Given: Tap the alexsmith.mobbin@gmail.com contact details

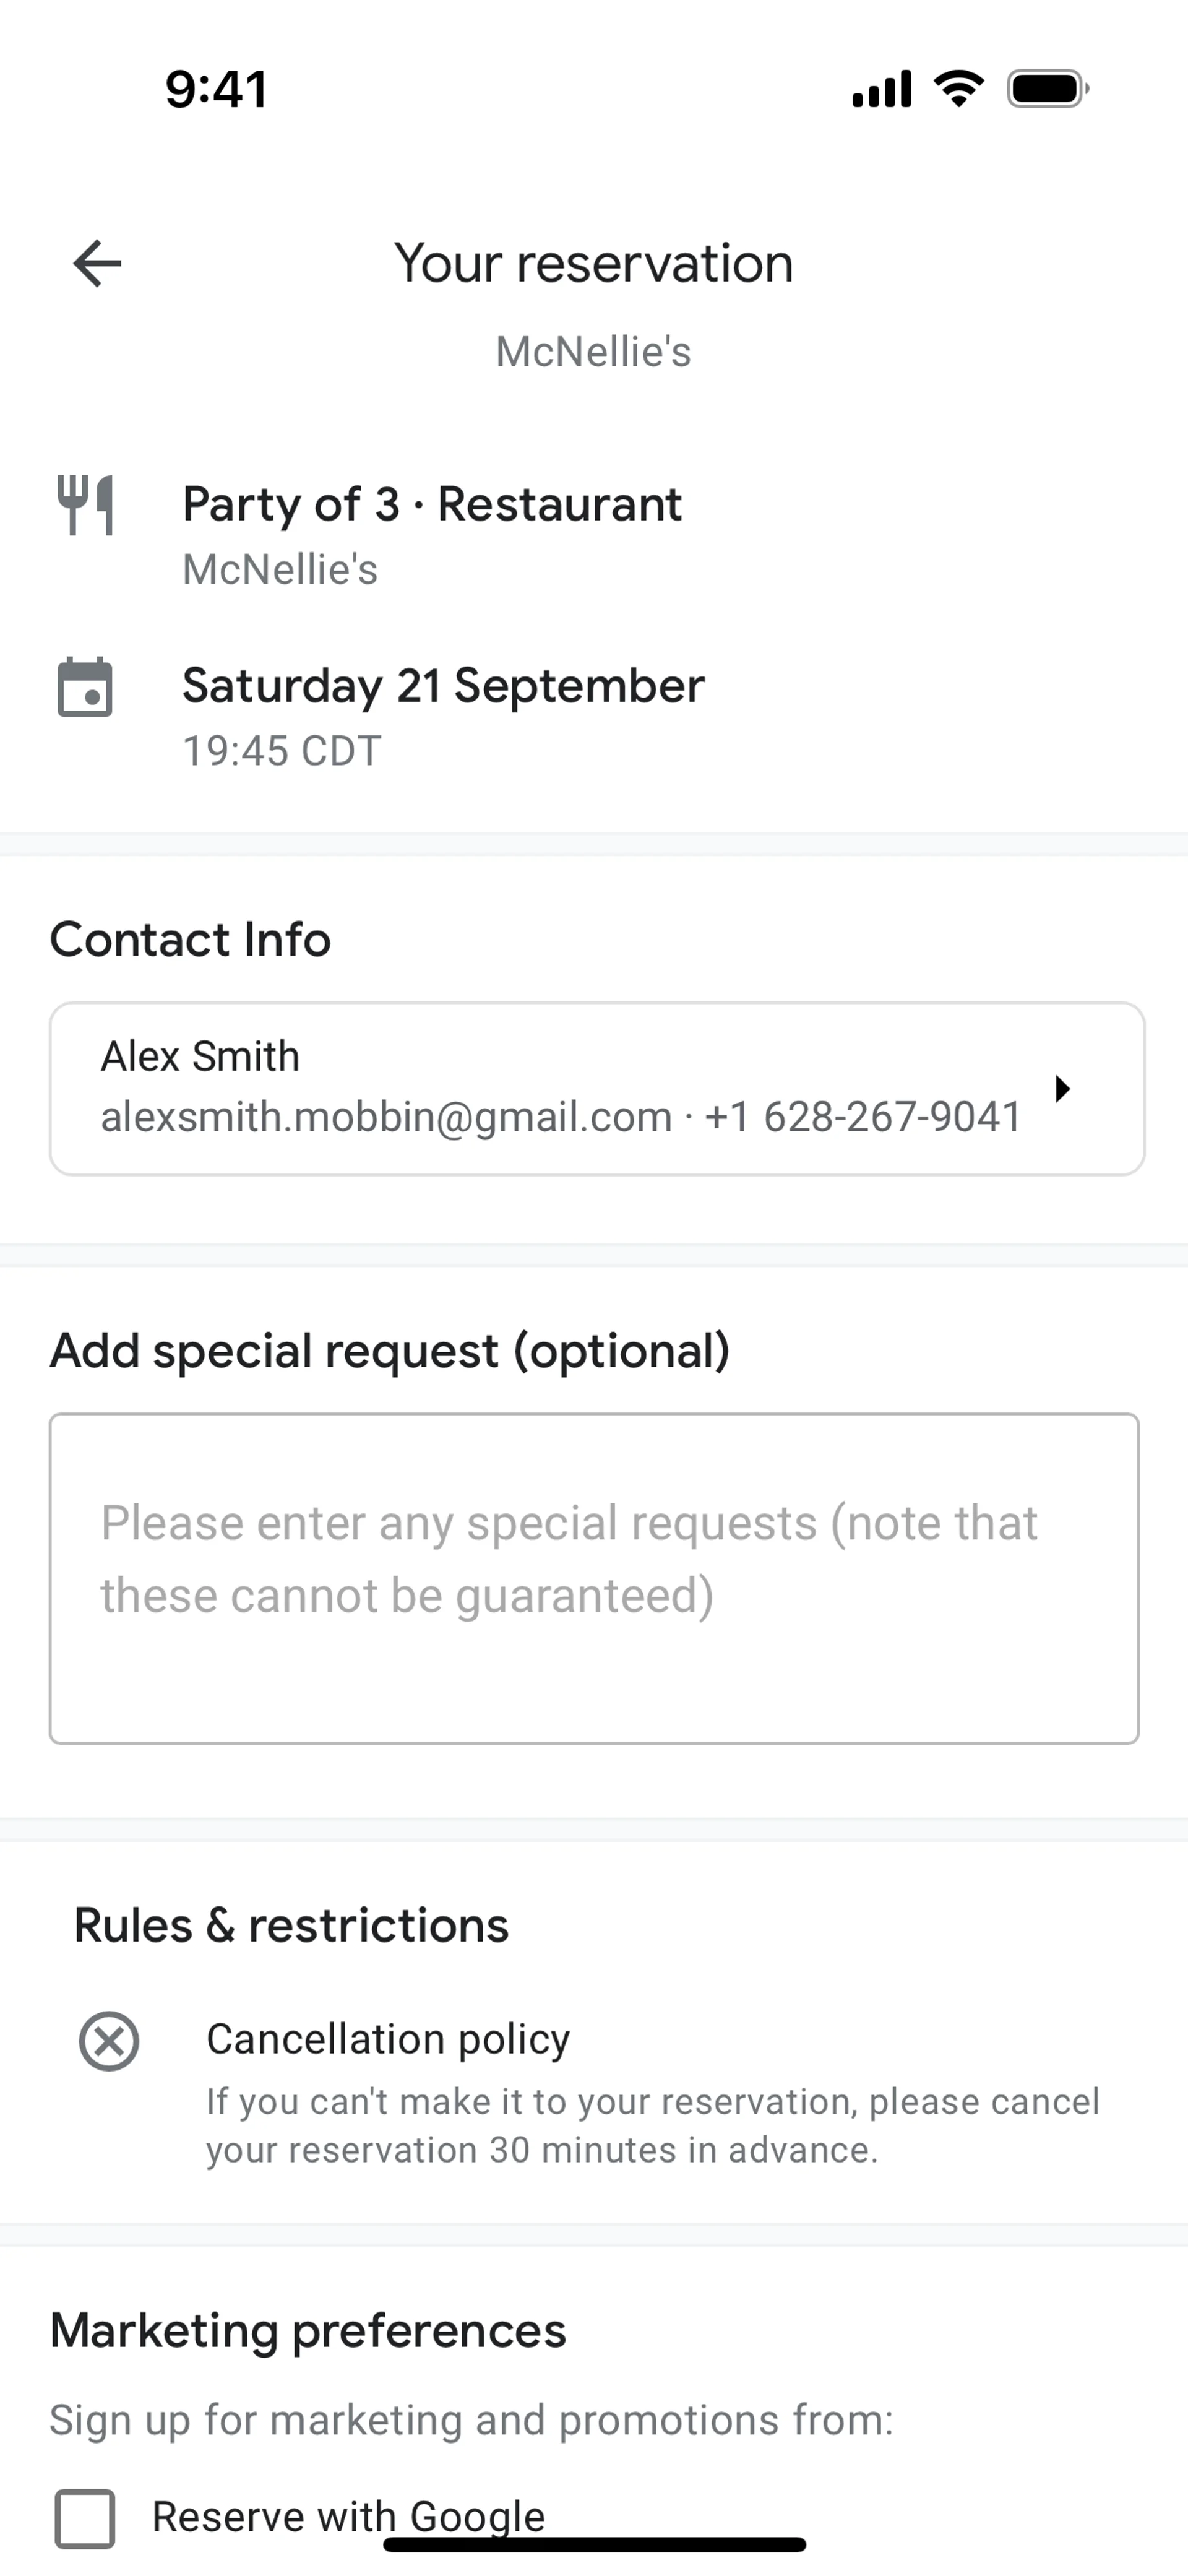Looking at the screenshot, I should [x=386, y=1117].
